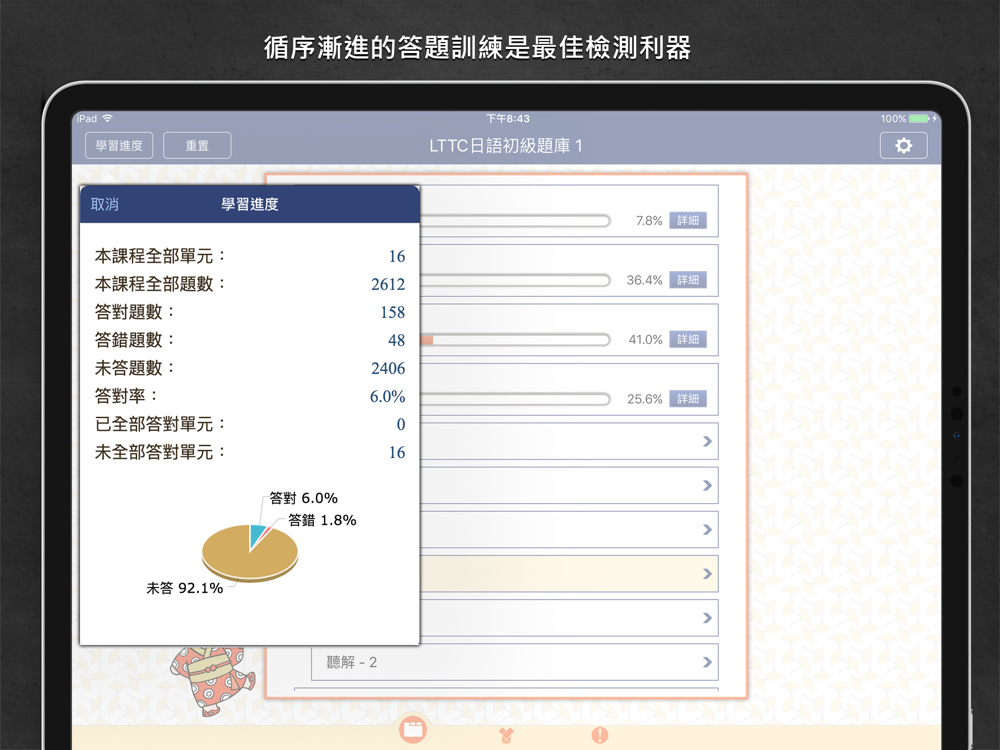The image size is (1000, 750).
Task: Tap the 本課程全部單元 label
Action: tap(161, 256)
